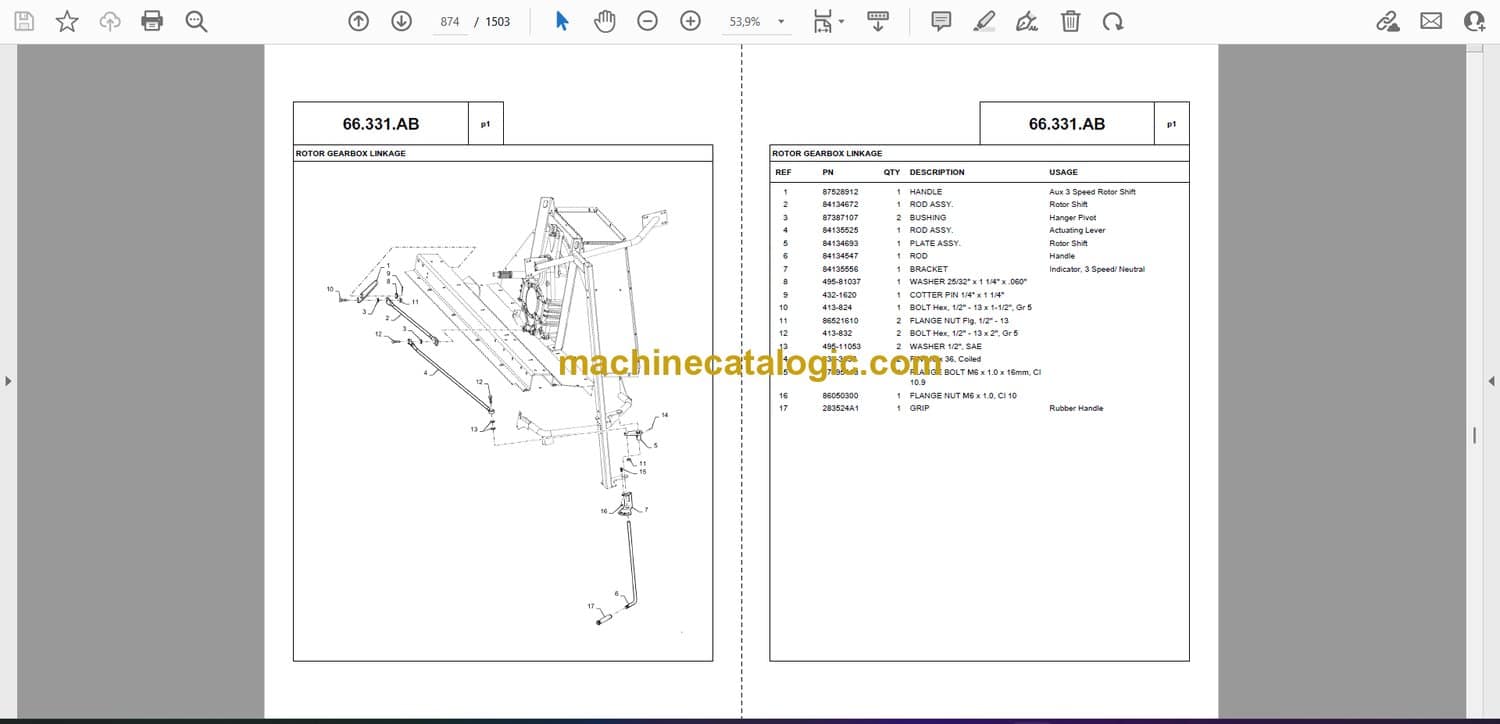Viewport: 1500px width, 724px height.
Task: Select part number 84134693
Action: click(840, 243)
